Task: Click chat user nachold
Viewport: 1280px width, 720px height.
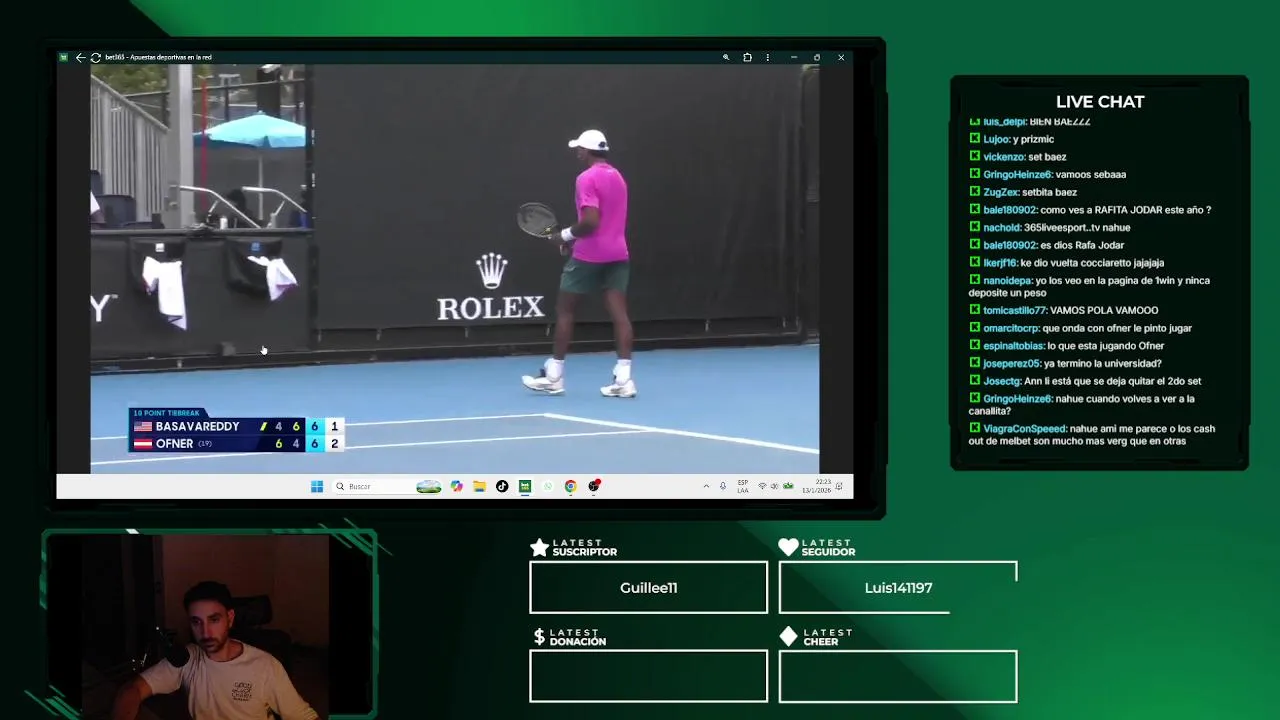Action: point(1001,227)
